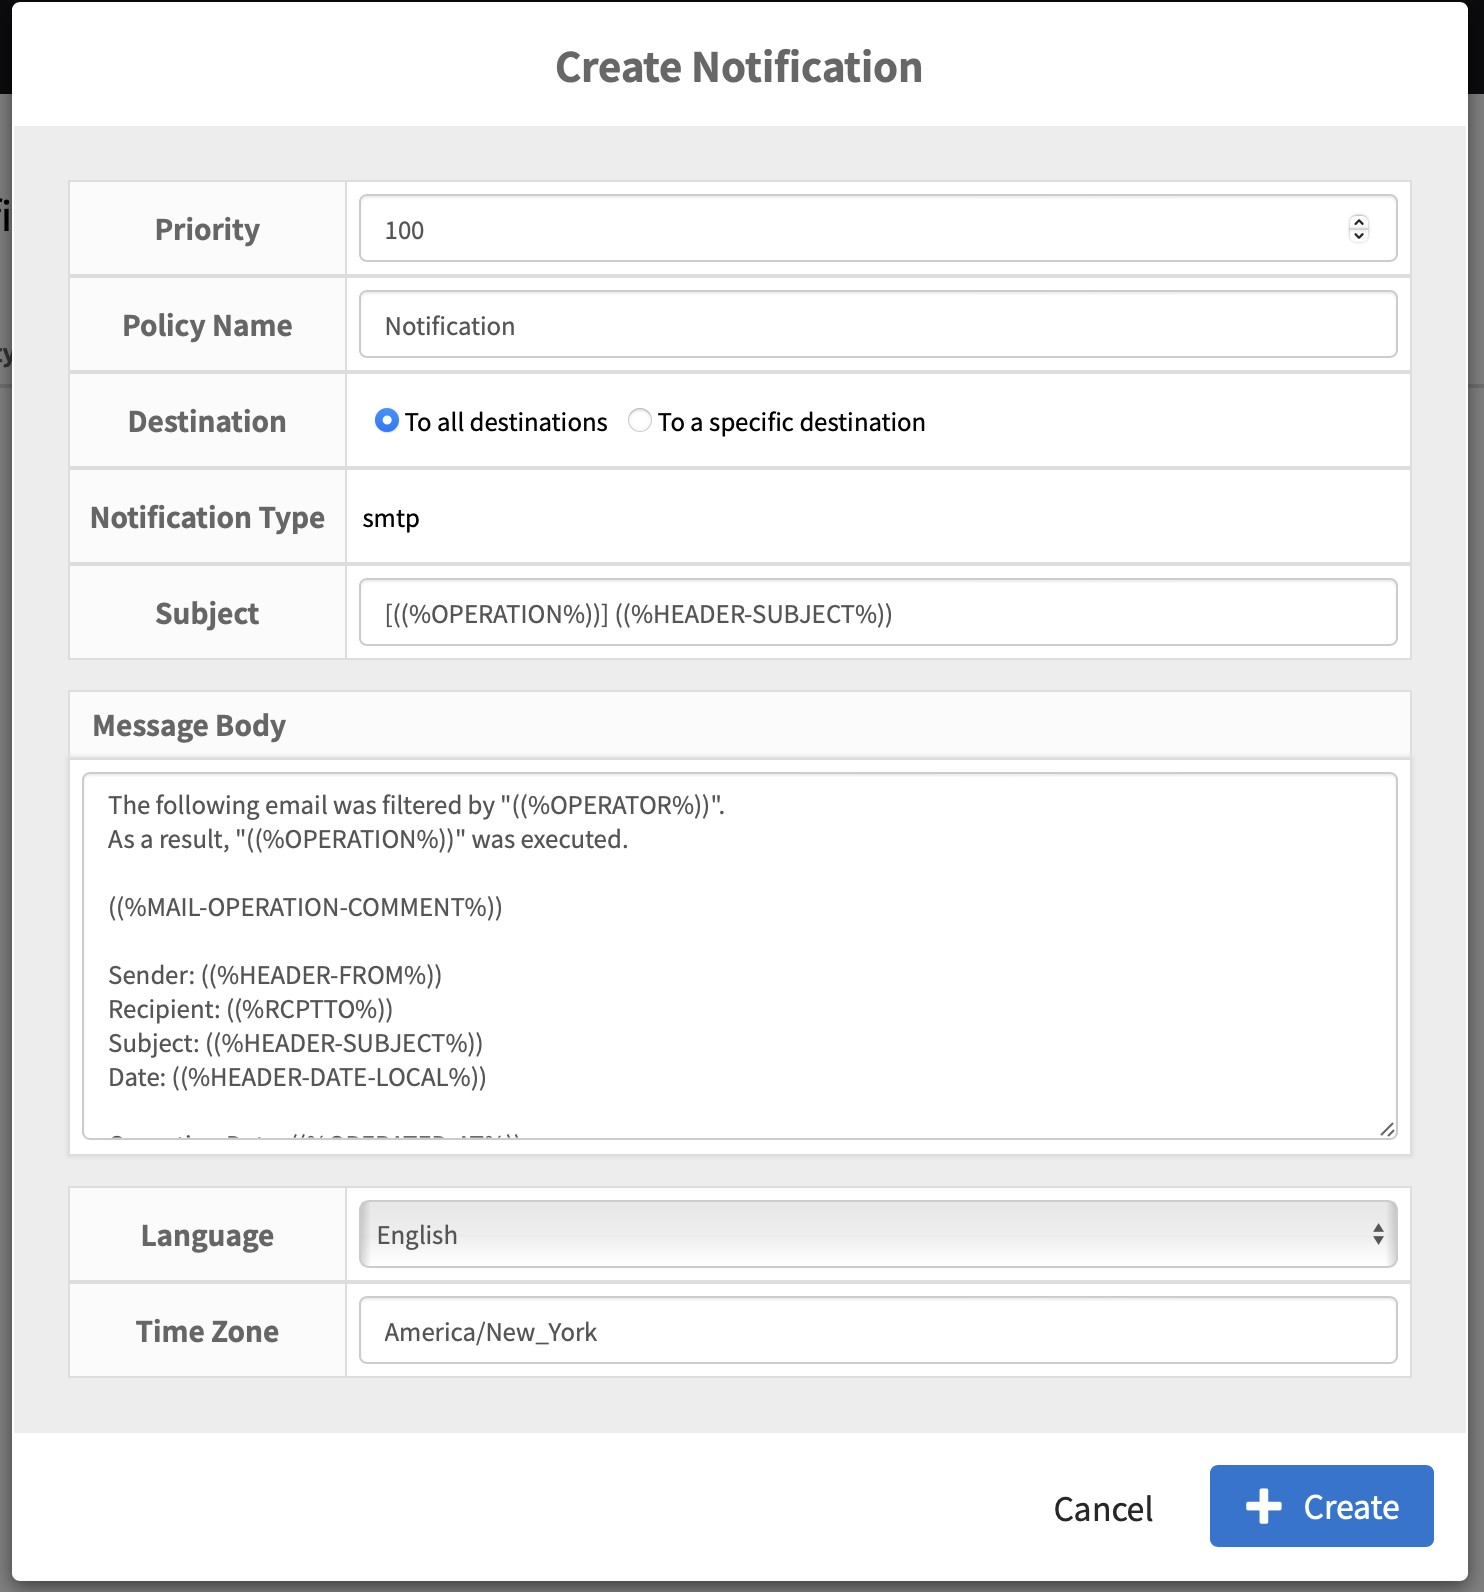Click the Priority stepper up arrow

pyautogui.click(x=1358, y=222)
